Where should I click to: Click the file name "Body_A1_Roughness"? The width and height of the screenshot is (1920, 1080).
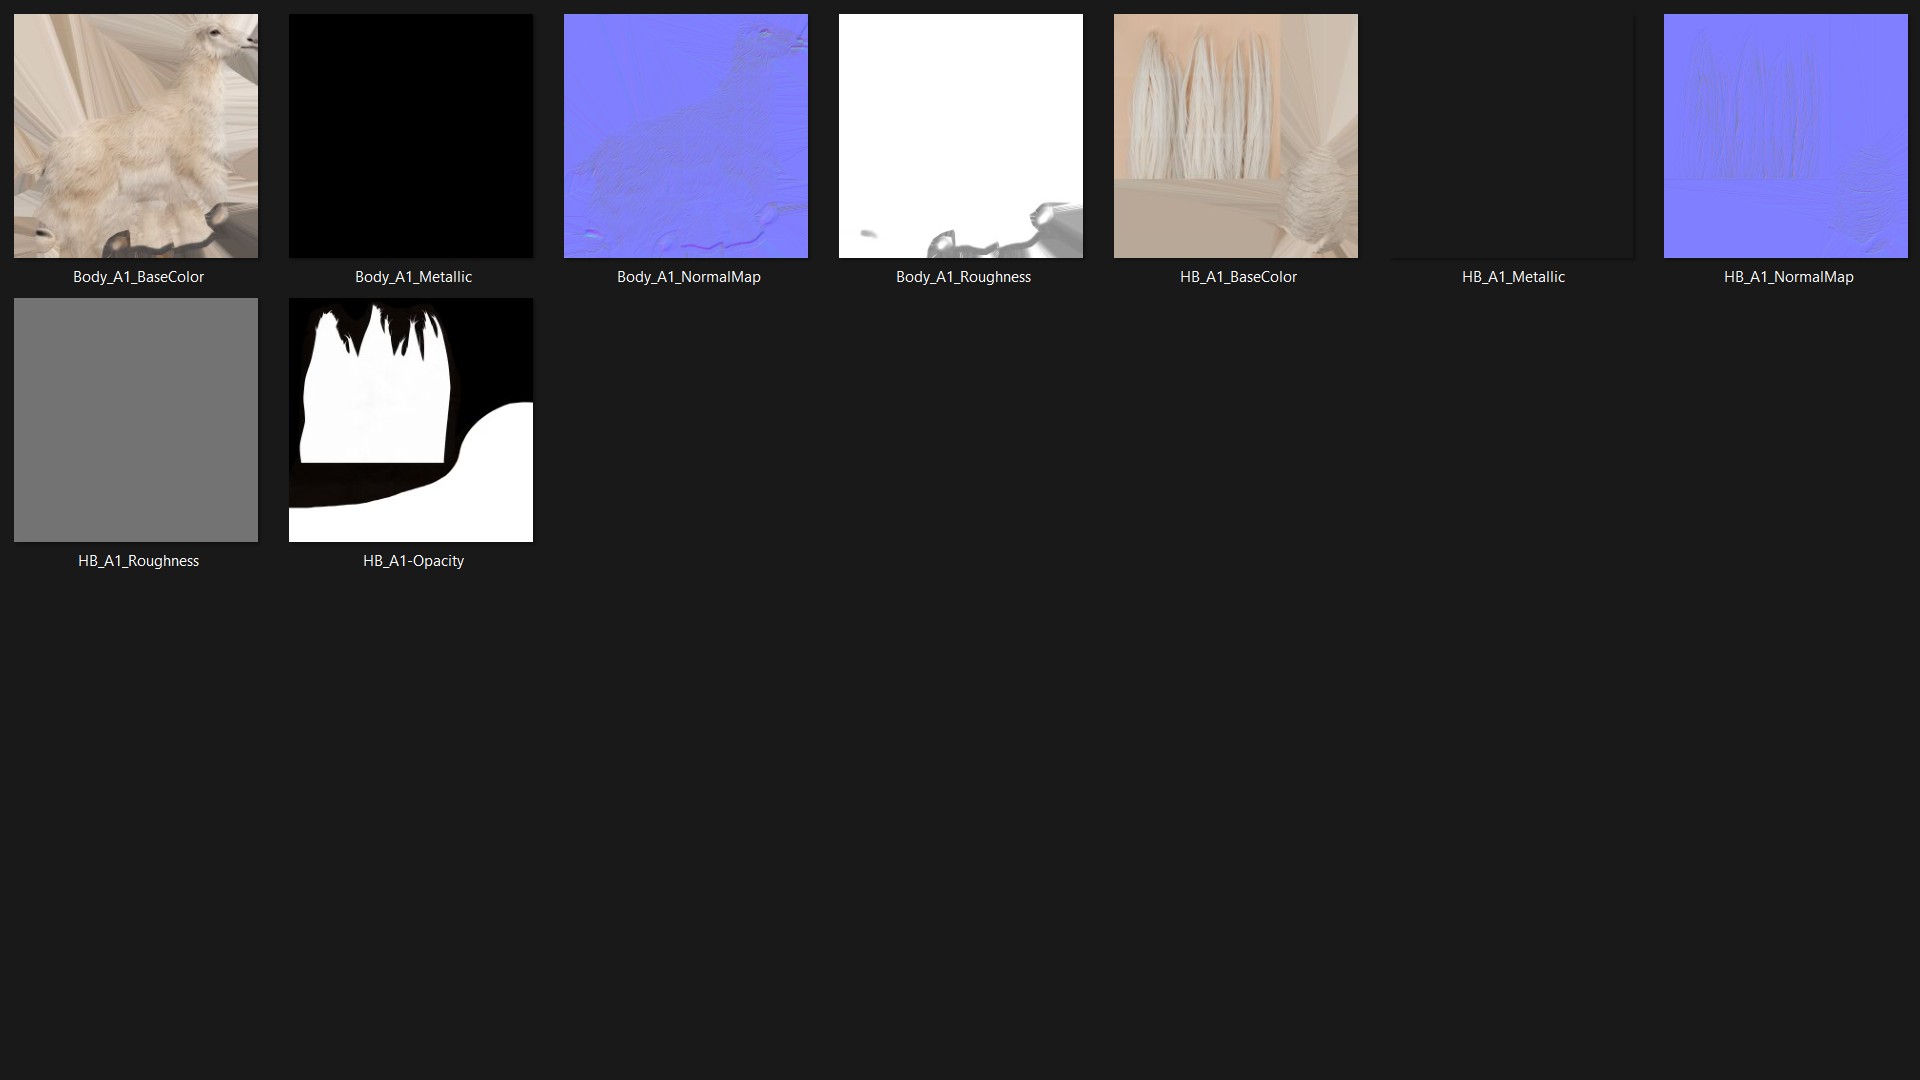[963, 277]
